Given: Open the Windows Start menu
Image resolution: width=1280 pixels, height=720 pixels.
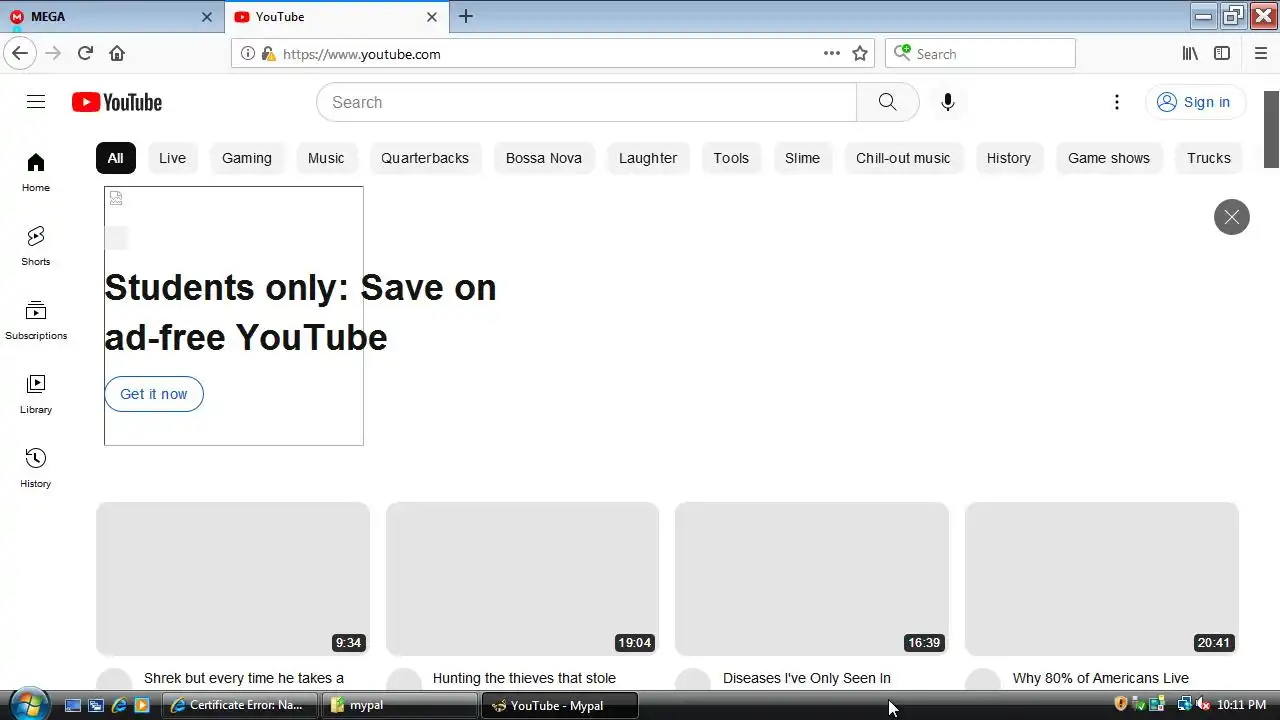Looking at the screenshot, I should [x=28, y=704].
